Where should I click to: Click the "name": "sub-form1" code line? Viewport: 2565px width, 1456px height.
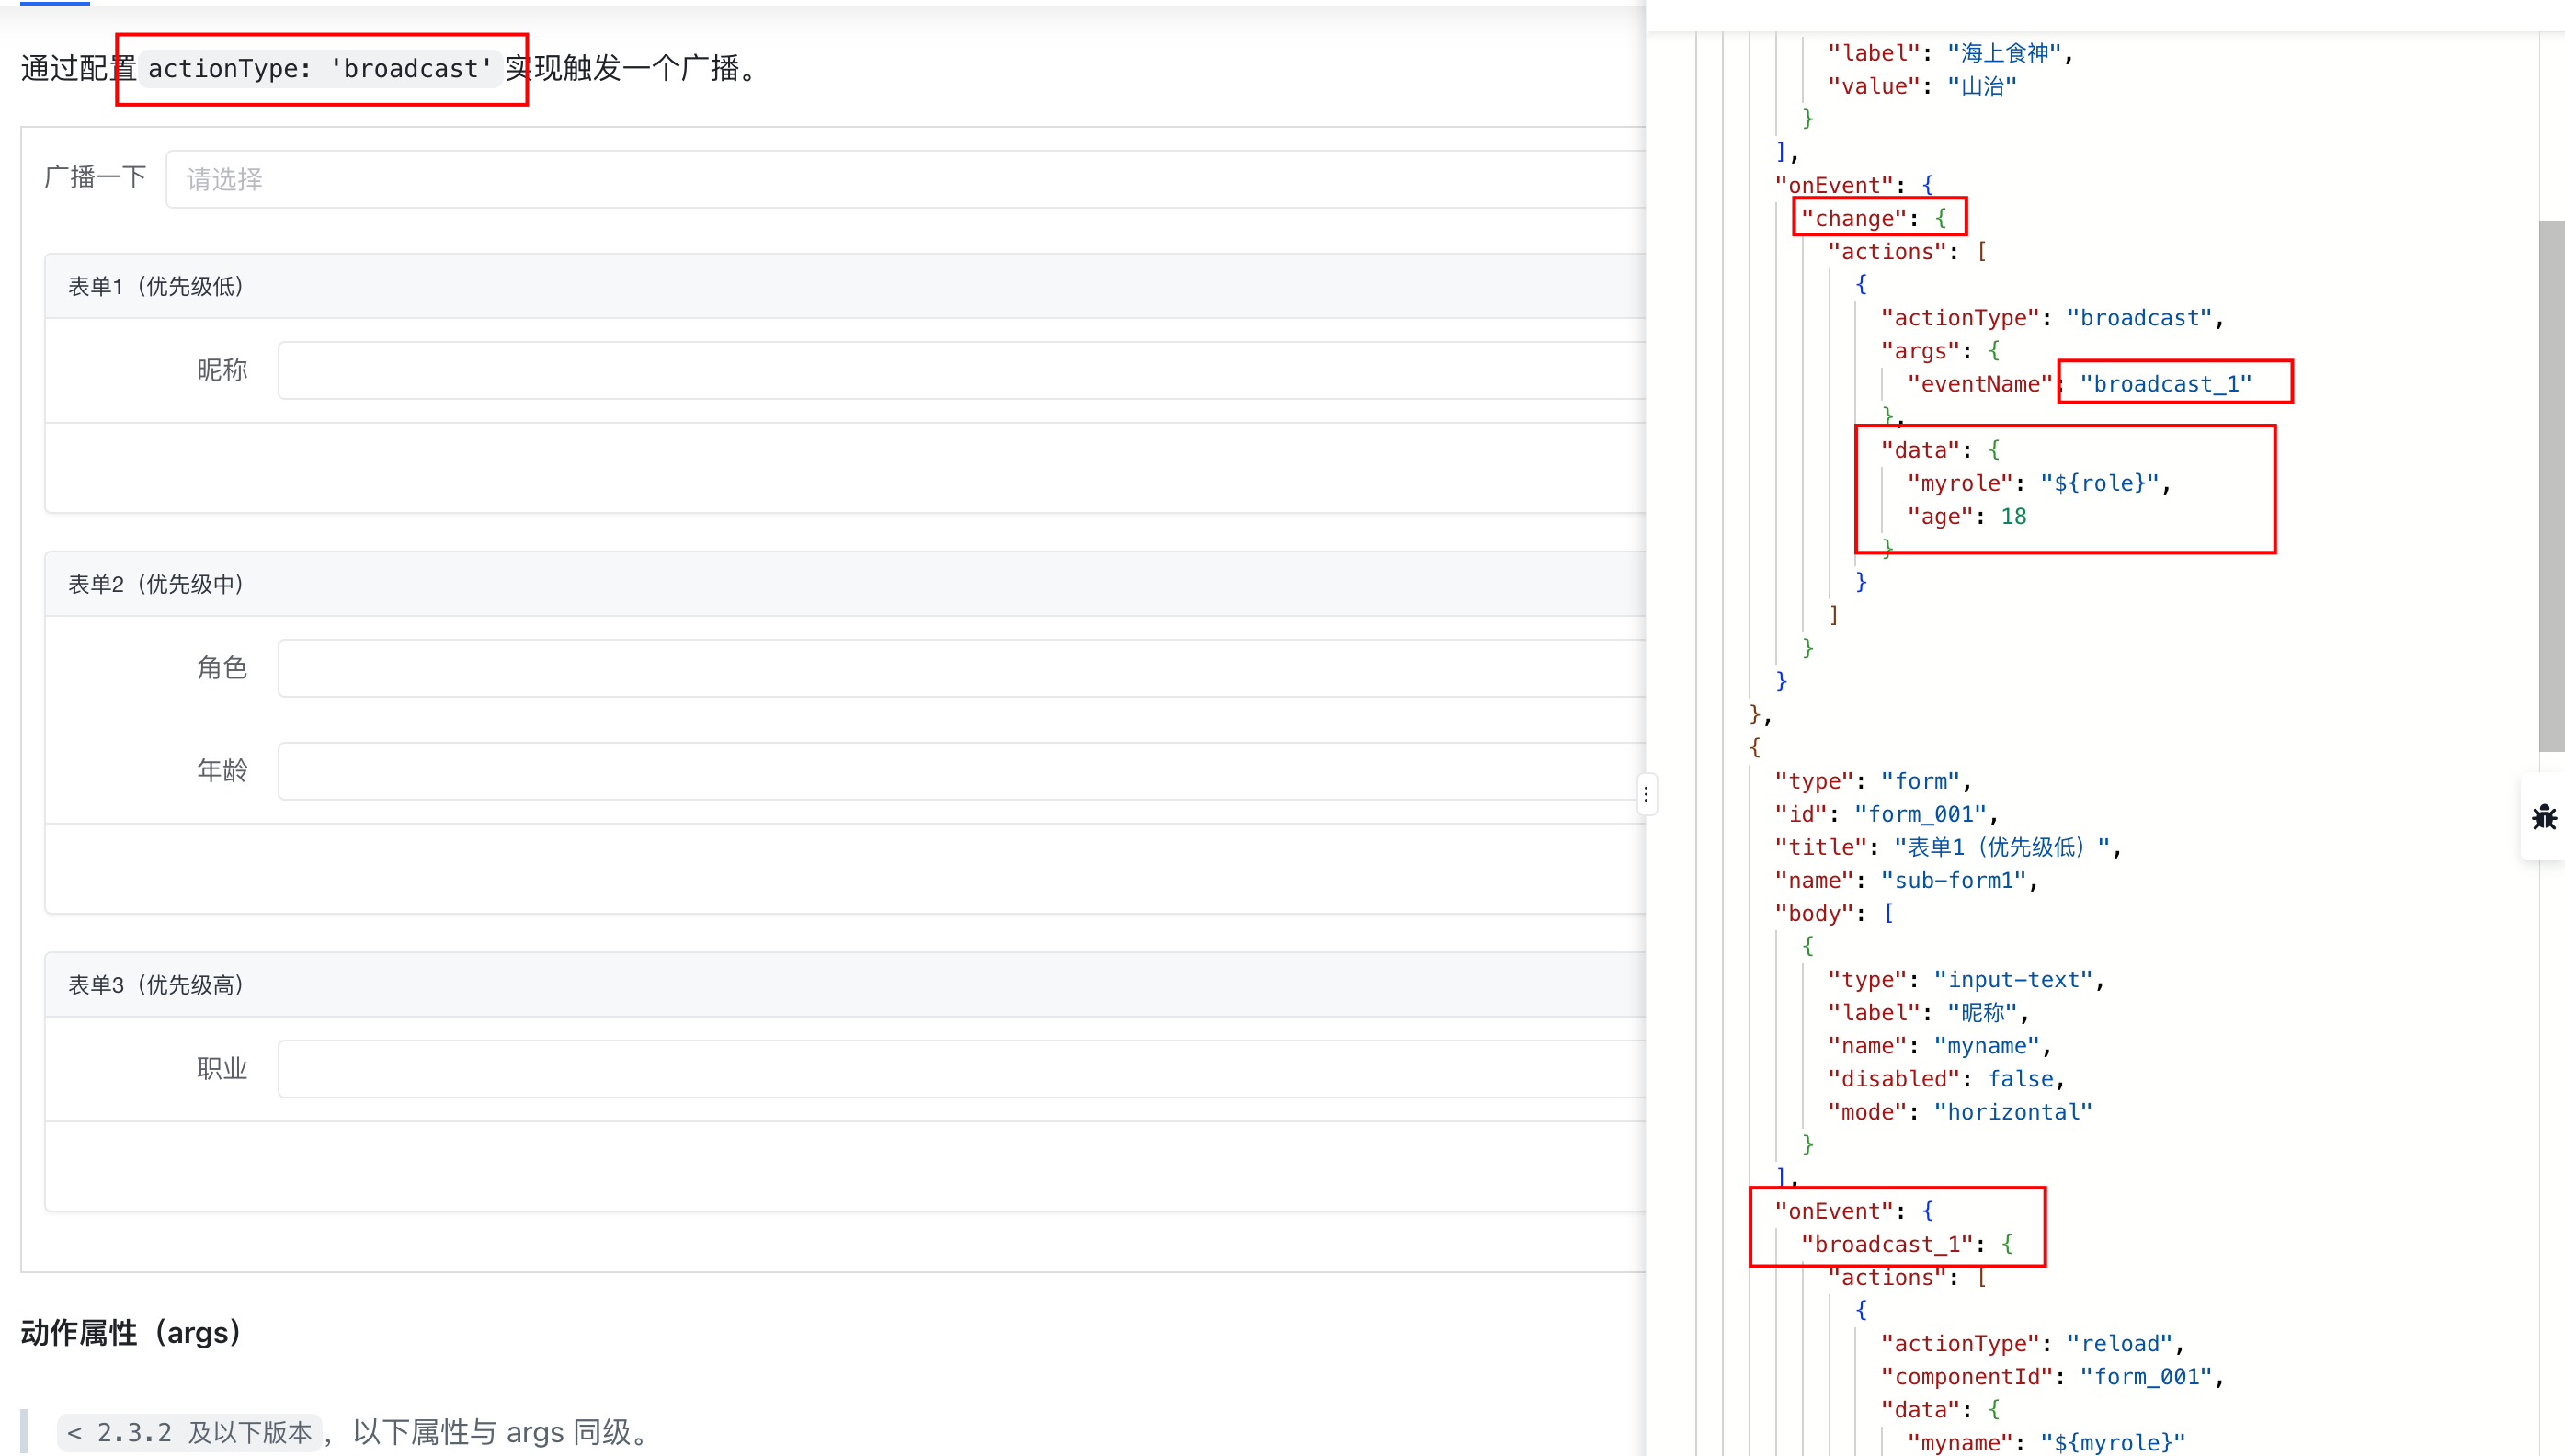coord(1906,880)
